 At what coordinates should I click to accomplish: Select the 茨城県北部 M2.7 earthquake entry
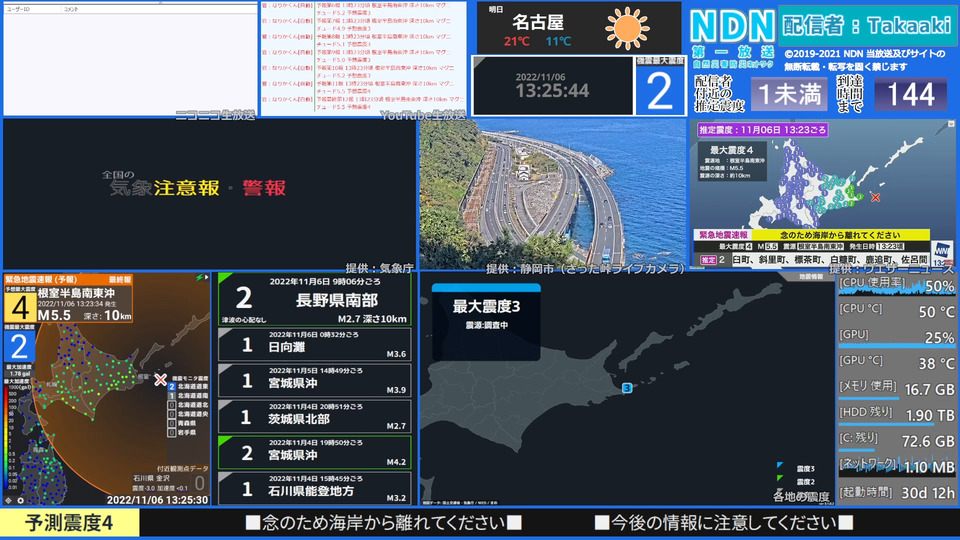click(x=315, y=417)
